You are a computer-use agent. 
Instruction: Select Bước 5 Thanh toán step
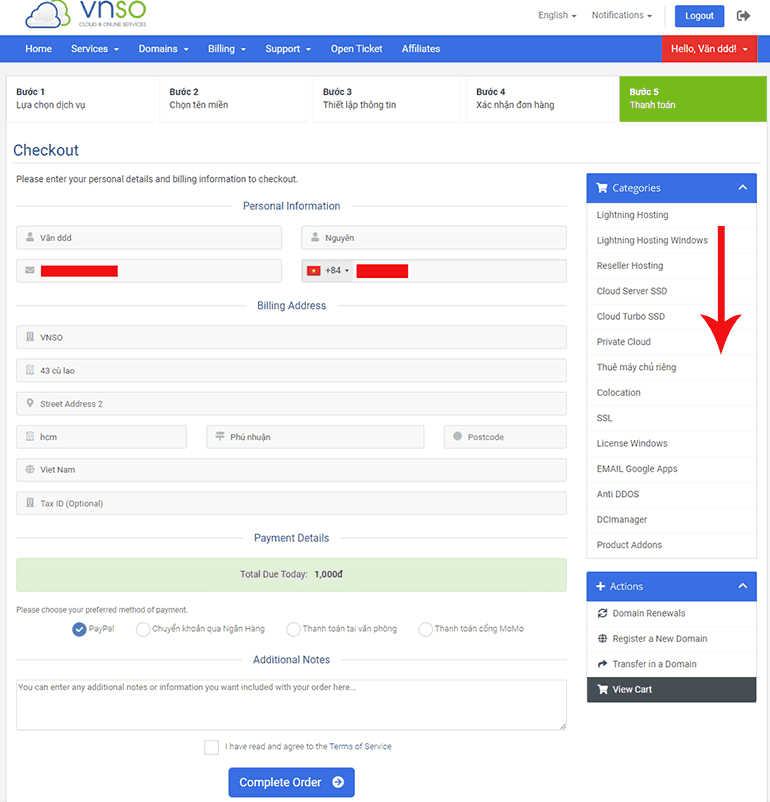click(693, 99)
